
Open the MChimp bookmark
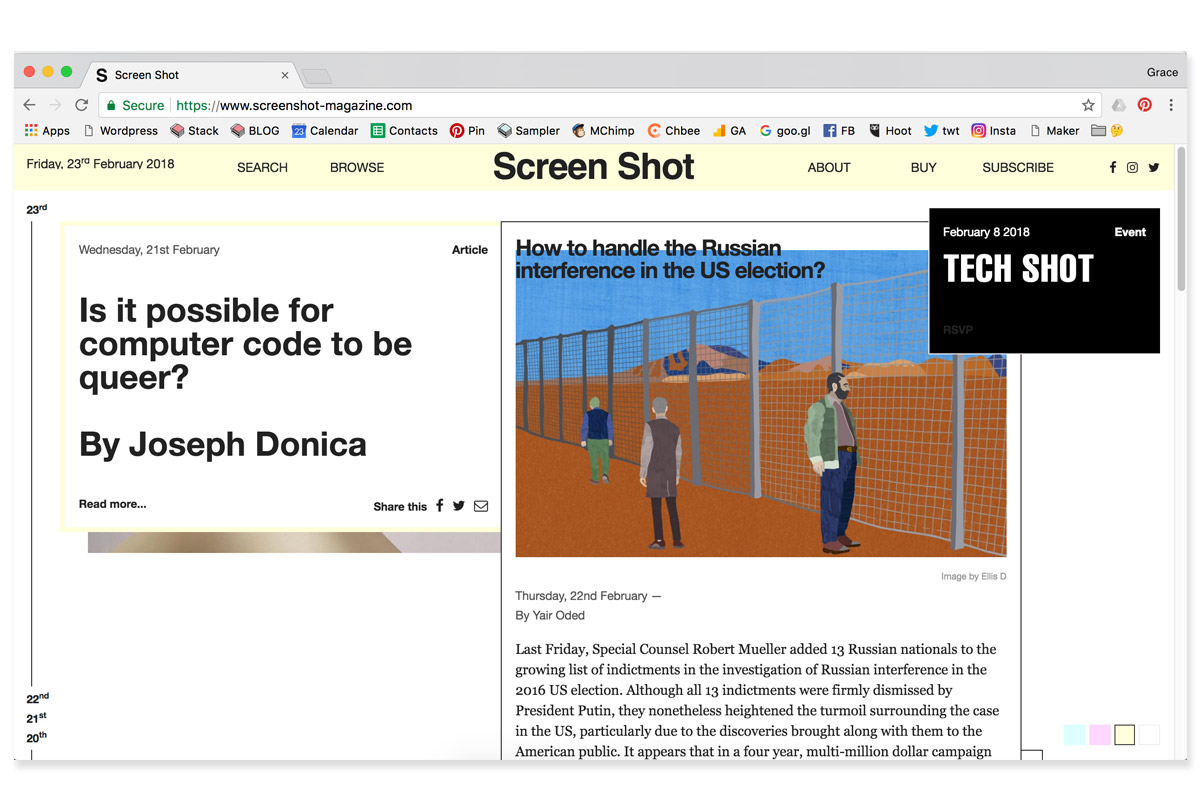(603, 130)
